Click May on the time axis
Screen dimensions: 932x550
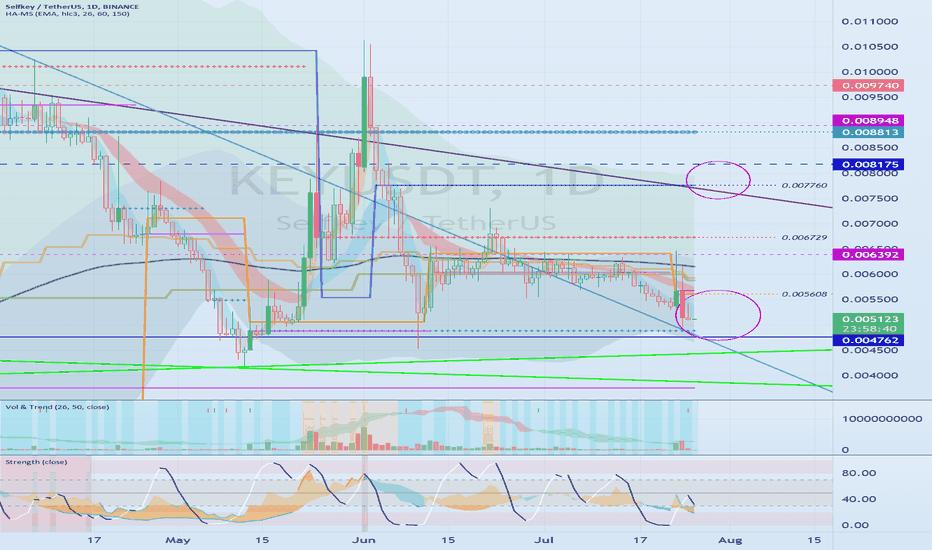178,540
